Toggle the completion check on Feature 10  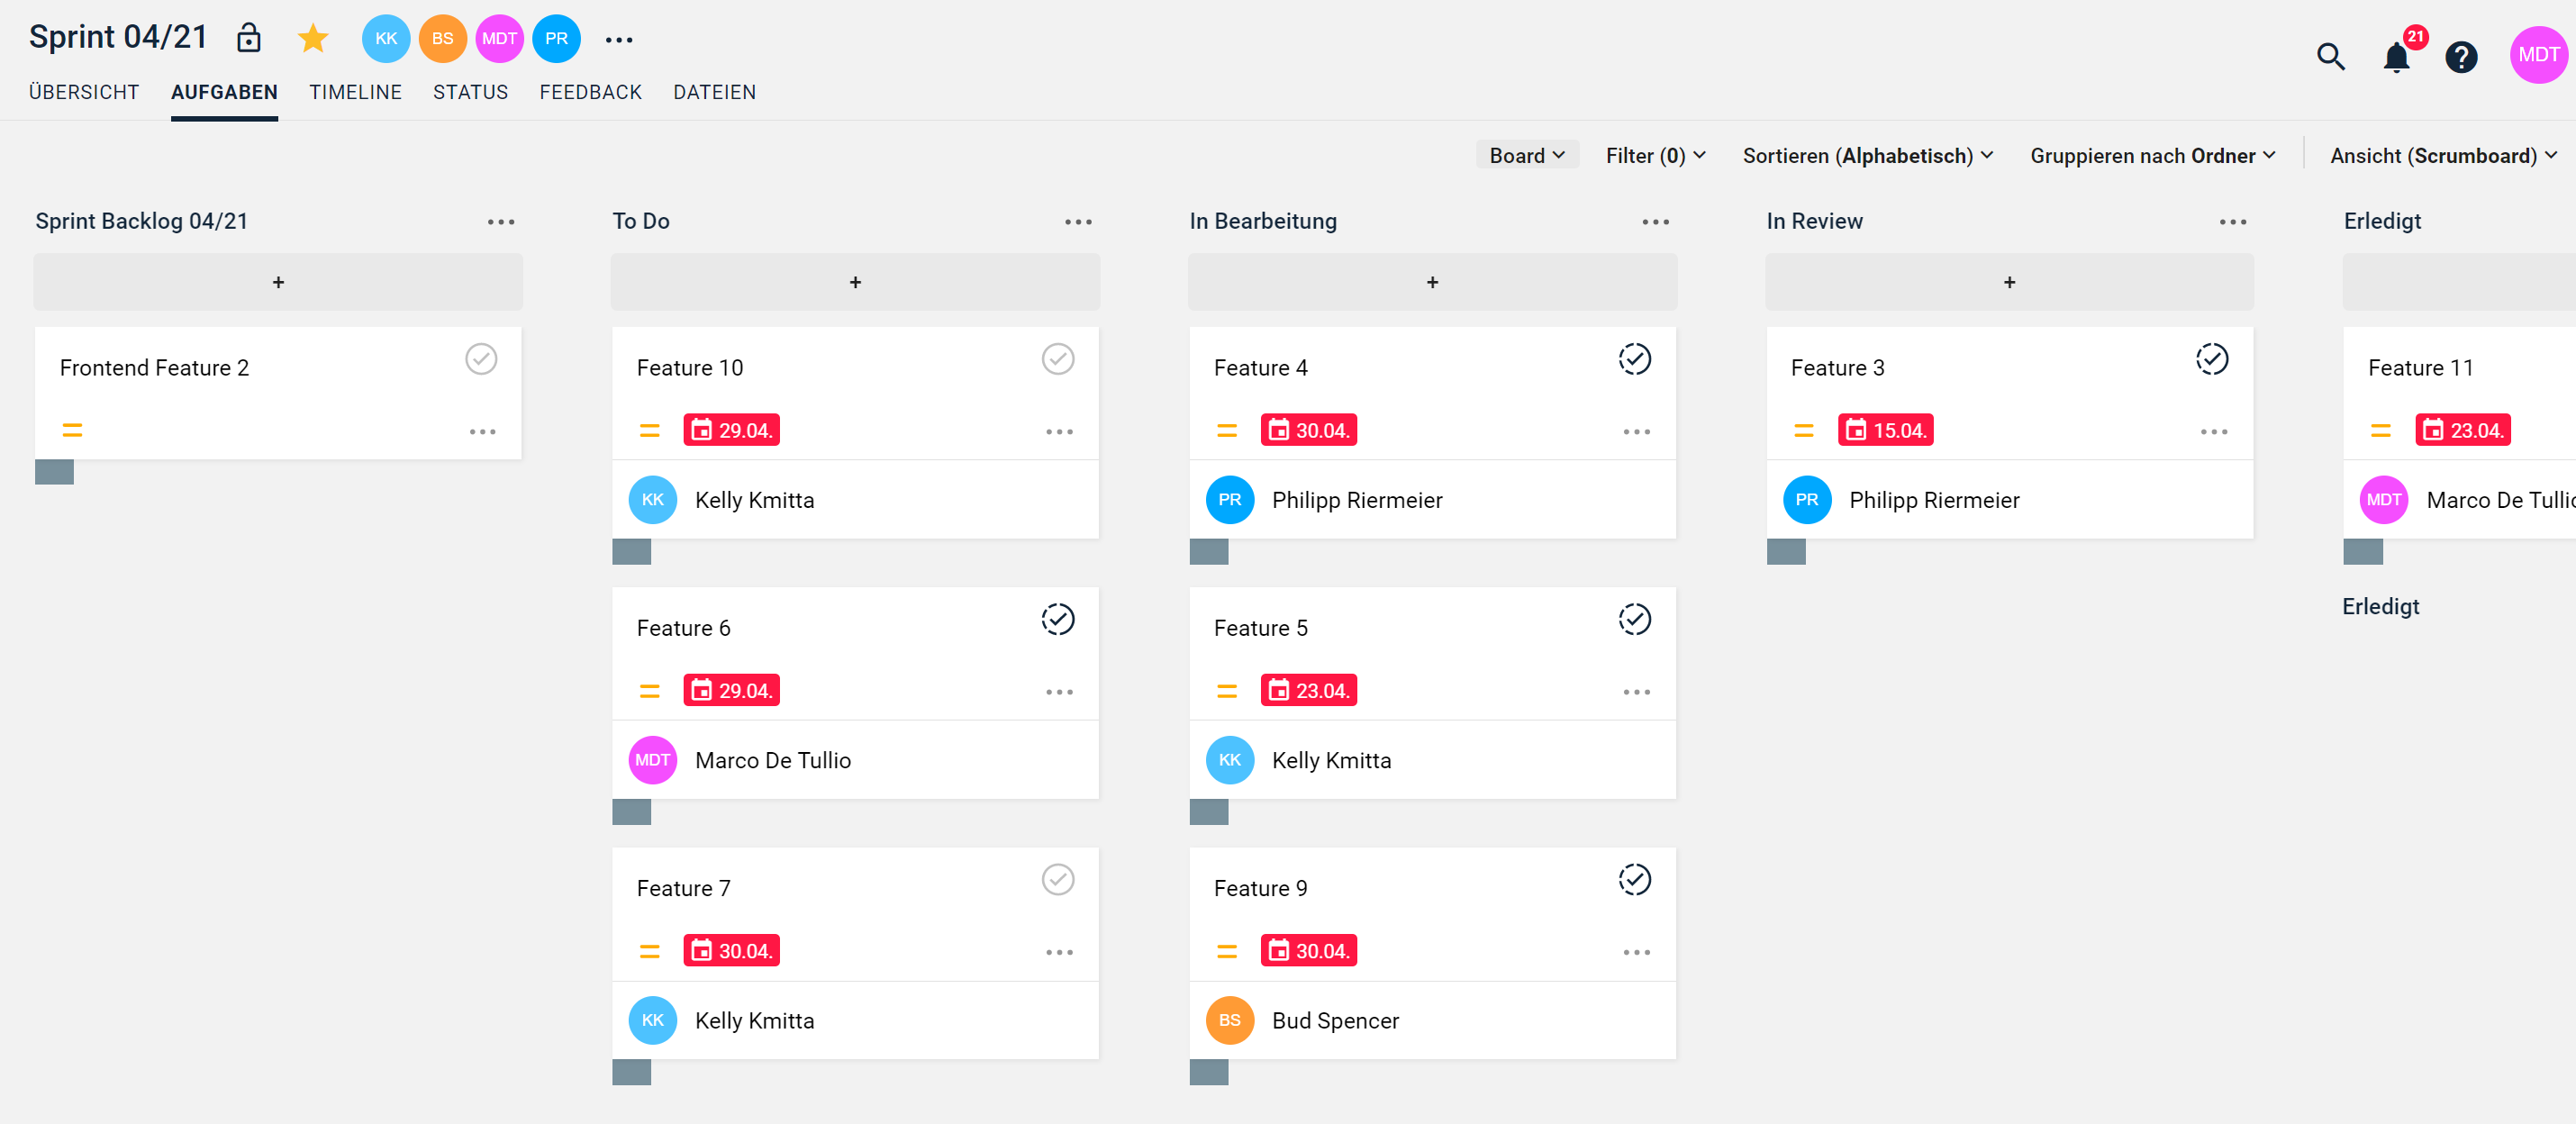pos(1058,359)
